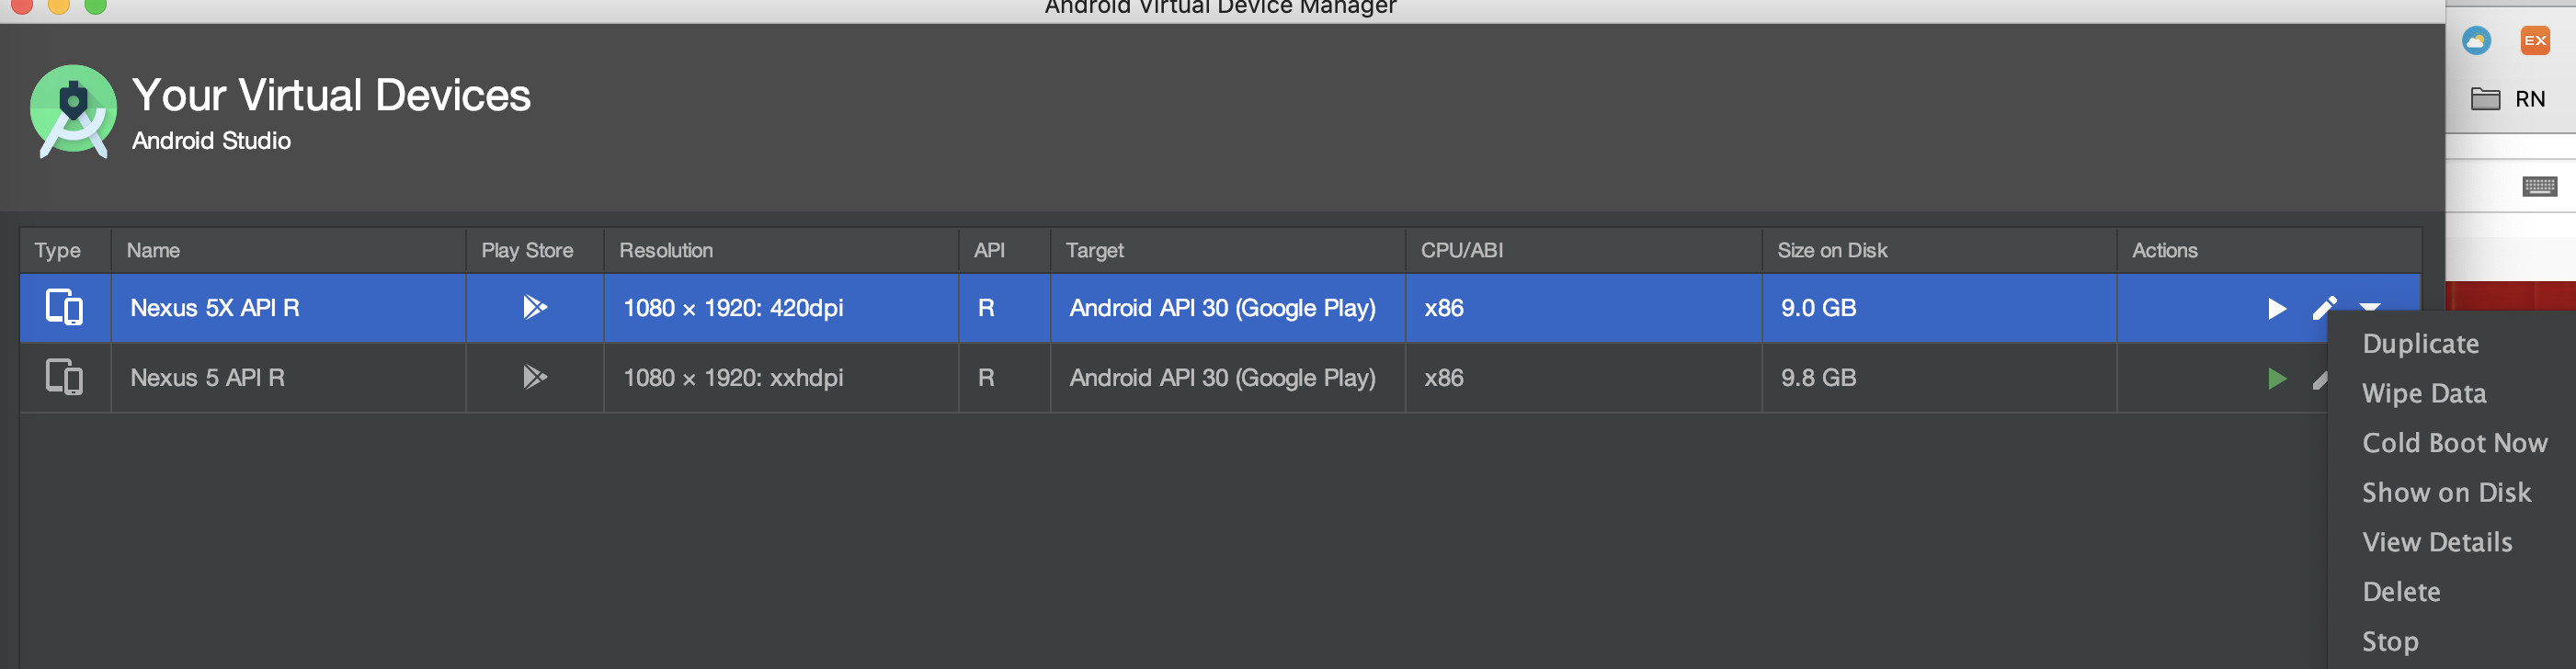Click the x86 cell in Nexus 5X row
This screenshot has height=669, width=2576.
coord(1583,308)
